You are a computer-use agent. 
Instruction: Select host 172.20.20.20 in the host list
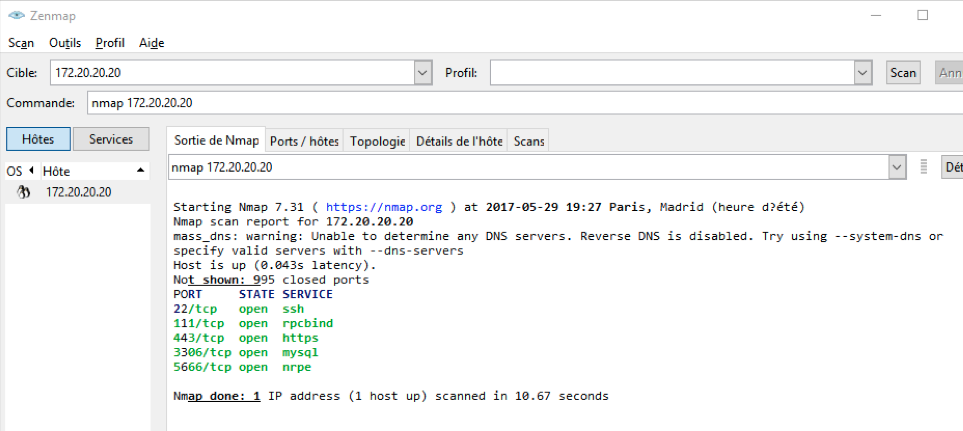pos(78,192)
